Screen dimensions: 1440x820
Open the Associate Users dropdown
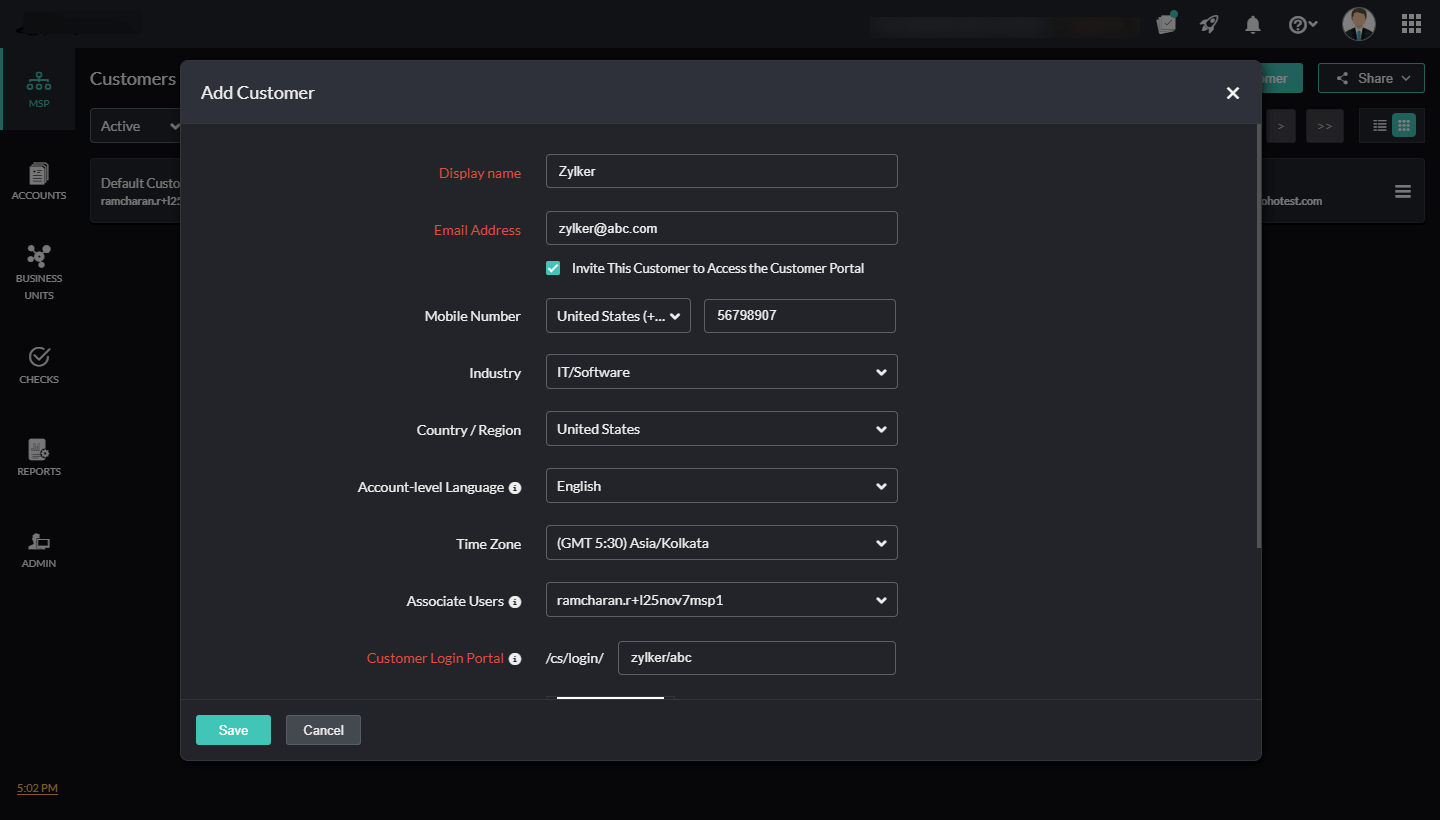(x=721, y=600)
